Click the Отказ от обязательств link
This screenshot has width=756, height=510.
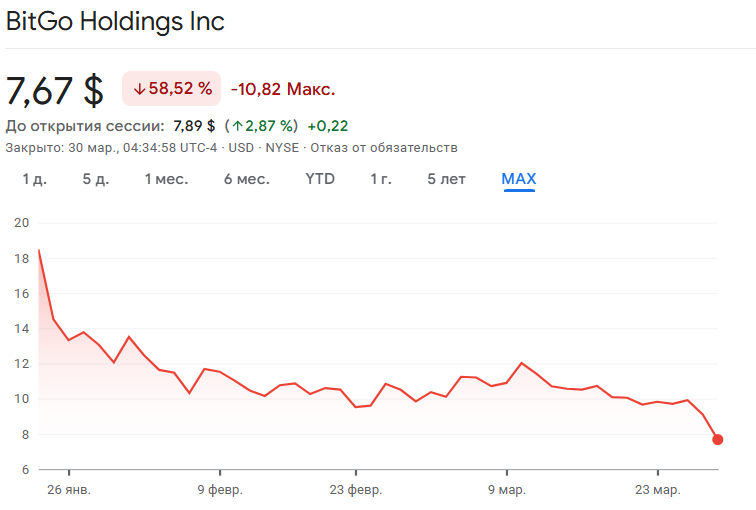tap(398, 147)
